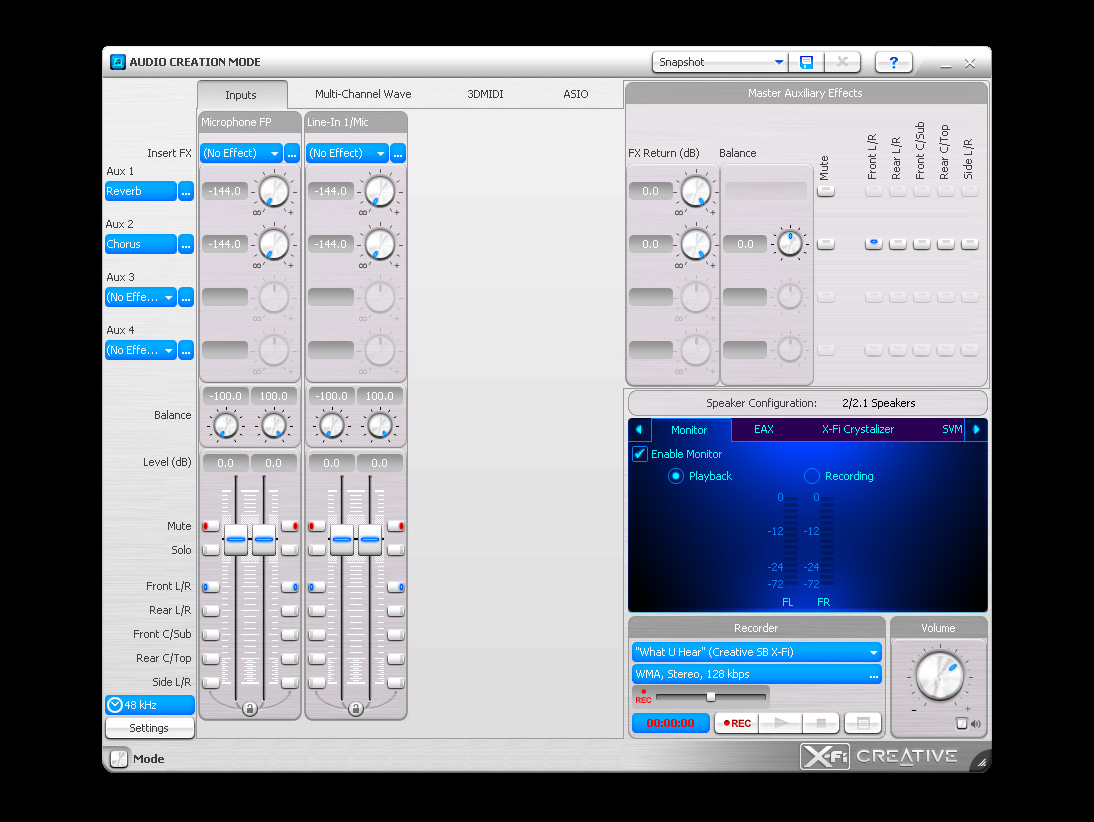Select the Recording radio button
Viewport: 1094px width, 822px height.
pos(811,476)
